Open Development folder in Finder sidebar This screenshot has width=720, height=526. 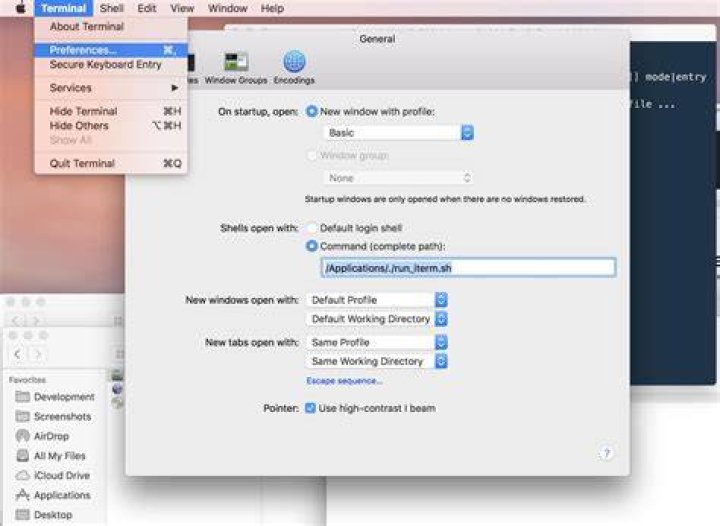pos(55,397)
